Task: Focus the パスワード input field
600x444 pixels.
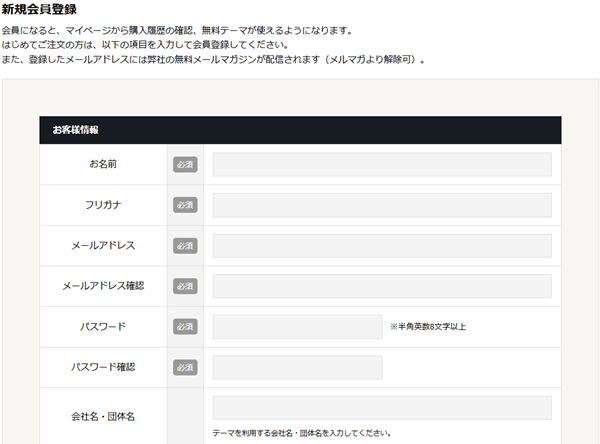Action: 297,327
